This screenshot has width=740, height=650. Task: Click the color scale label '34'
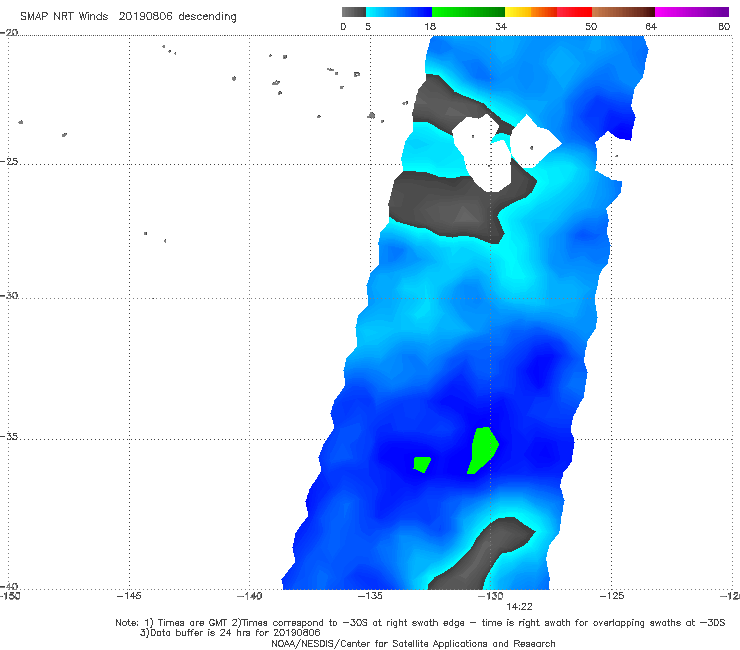click(x=501, y=27)
